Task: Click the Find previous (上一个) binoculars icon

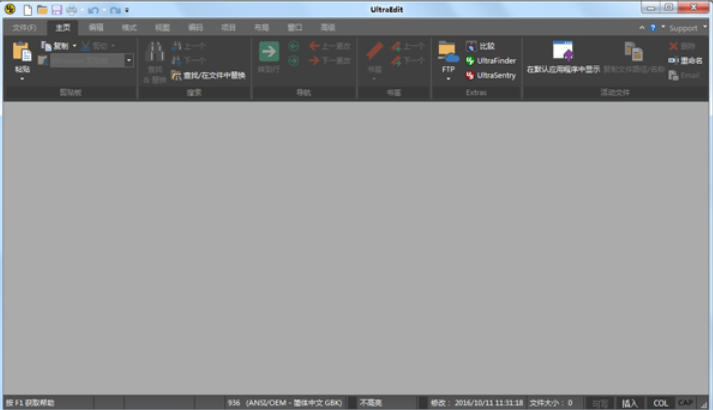Action: (176, 46)
